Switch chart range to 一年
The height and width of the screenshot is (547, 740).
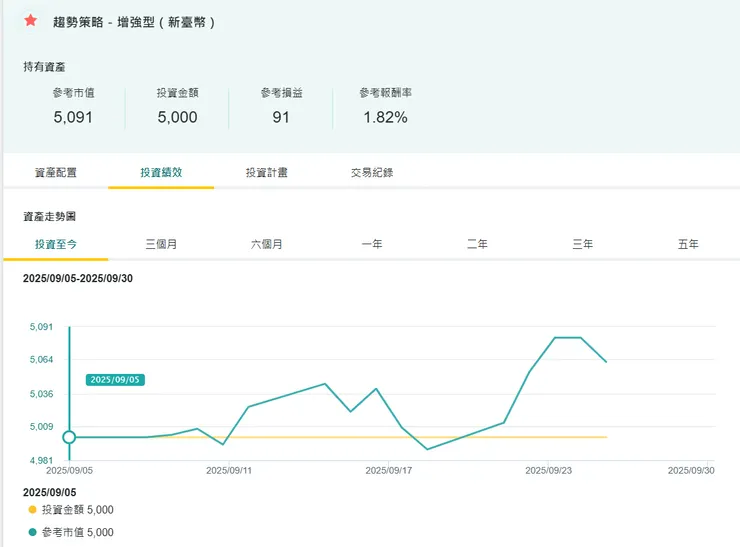click(372, 244)
